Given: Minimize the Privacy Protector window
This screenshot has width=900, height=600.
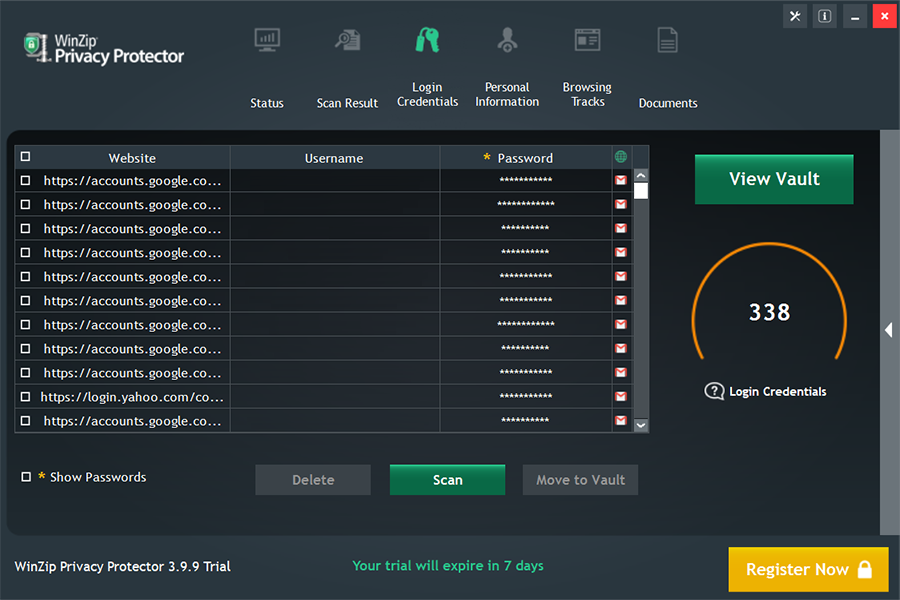Looking at the screenshot, I should [x=855, y=16].
